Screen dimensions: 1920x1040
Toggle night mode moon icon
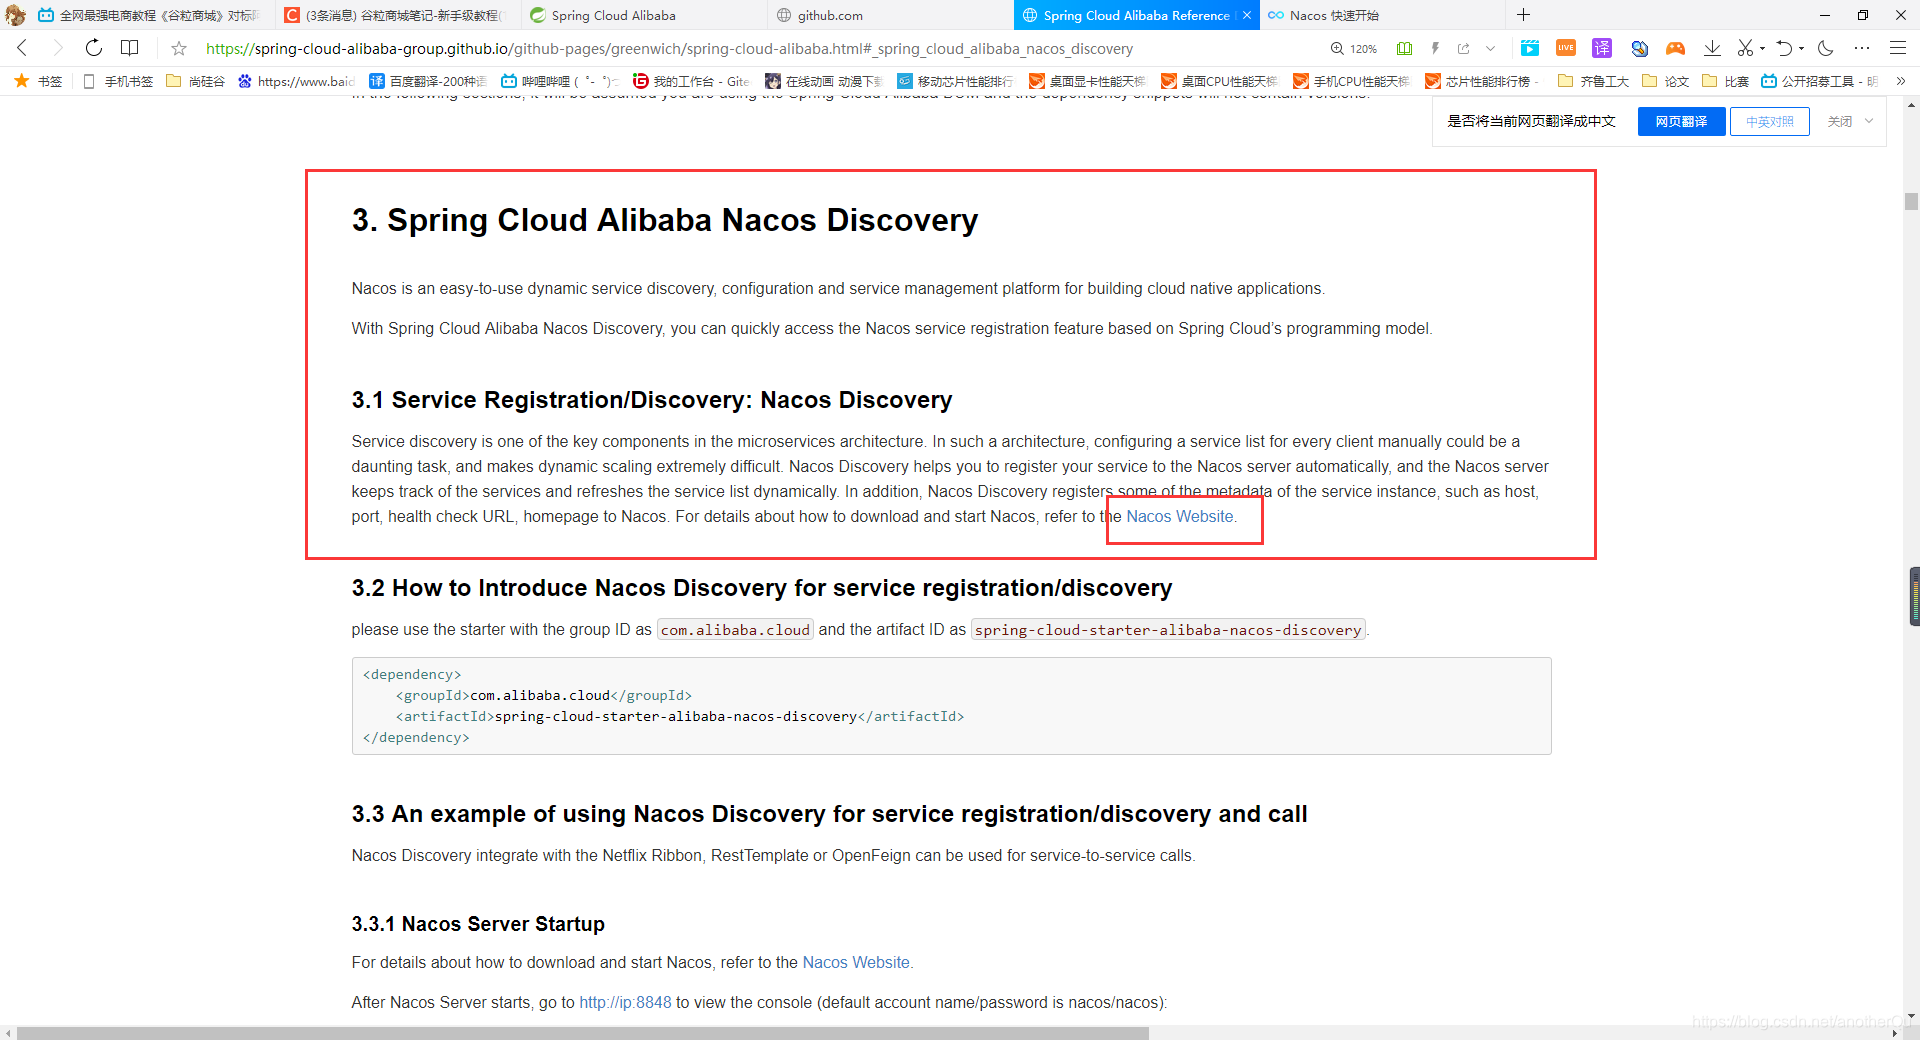pos(1826,48)
